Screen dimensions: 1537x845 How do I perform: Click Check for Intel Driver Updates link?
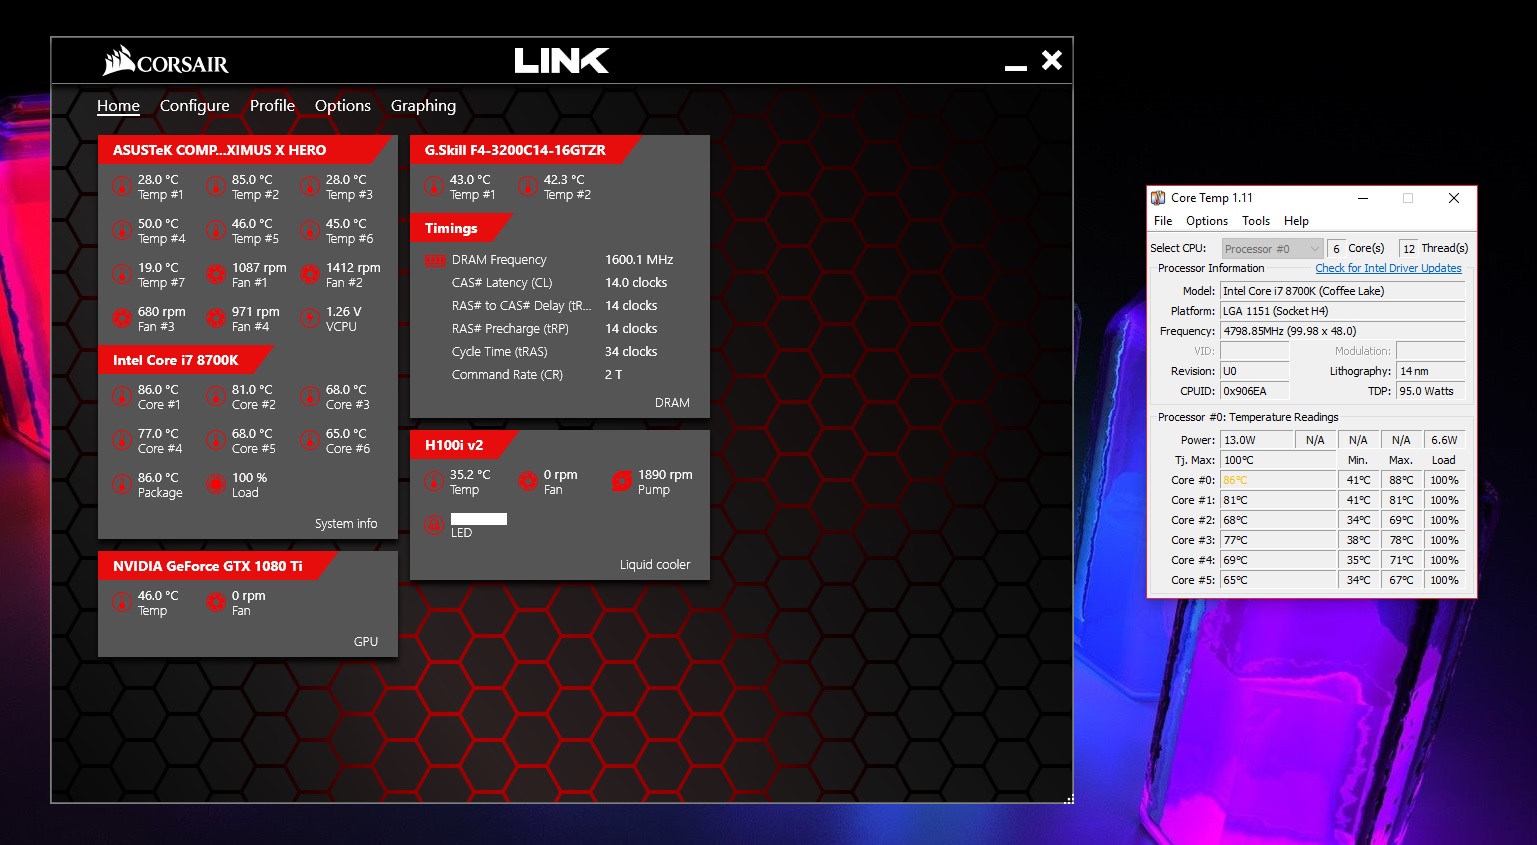pyautogui.click(x=1388, y=268)
